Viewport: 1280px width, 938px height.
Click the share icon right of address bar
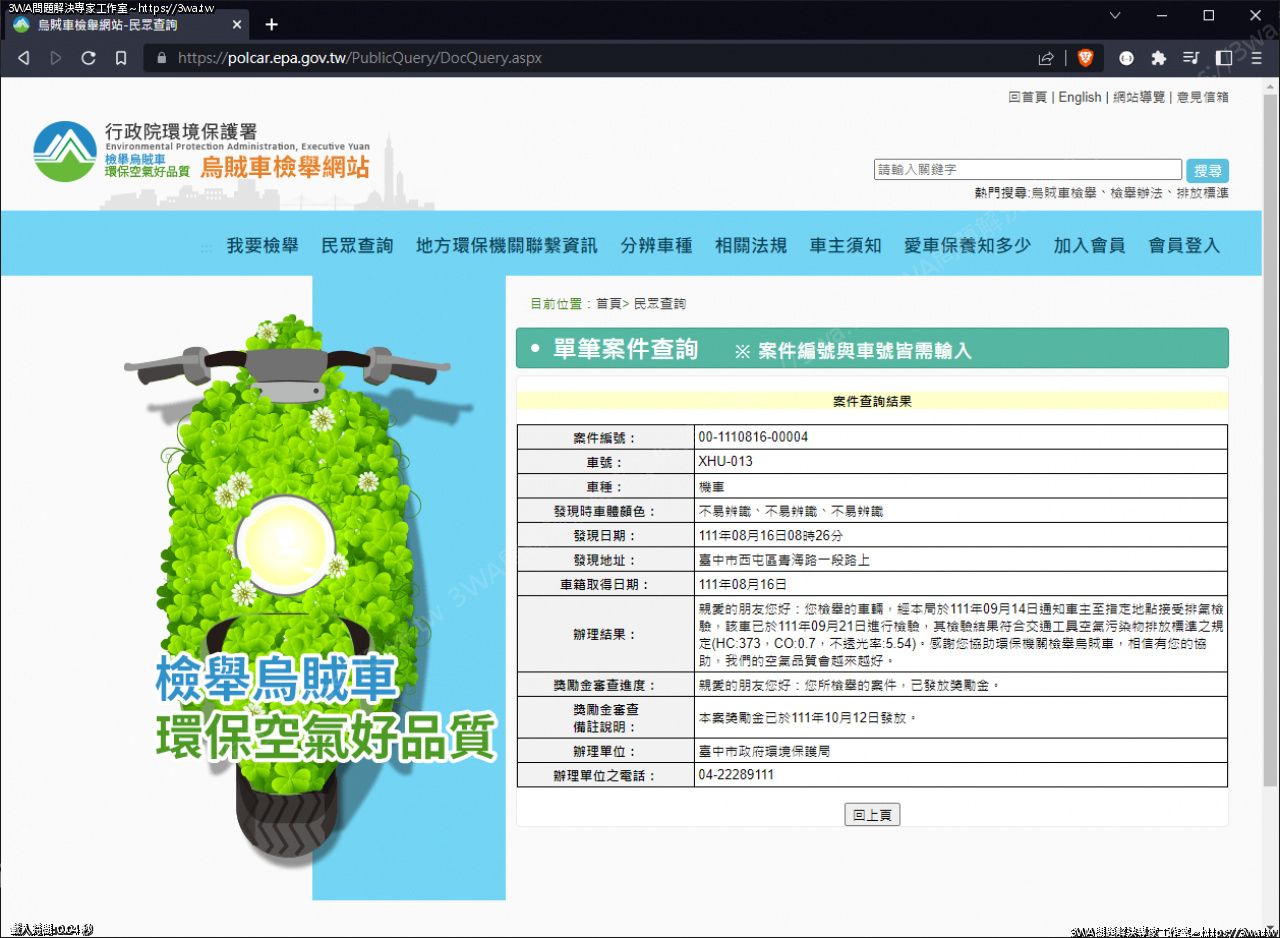pos(1046,57)
